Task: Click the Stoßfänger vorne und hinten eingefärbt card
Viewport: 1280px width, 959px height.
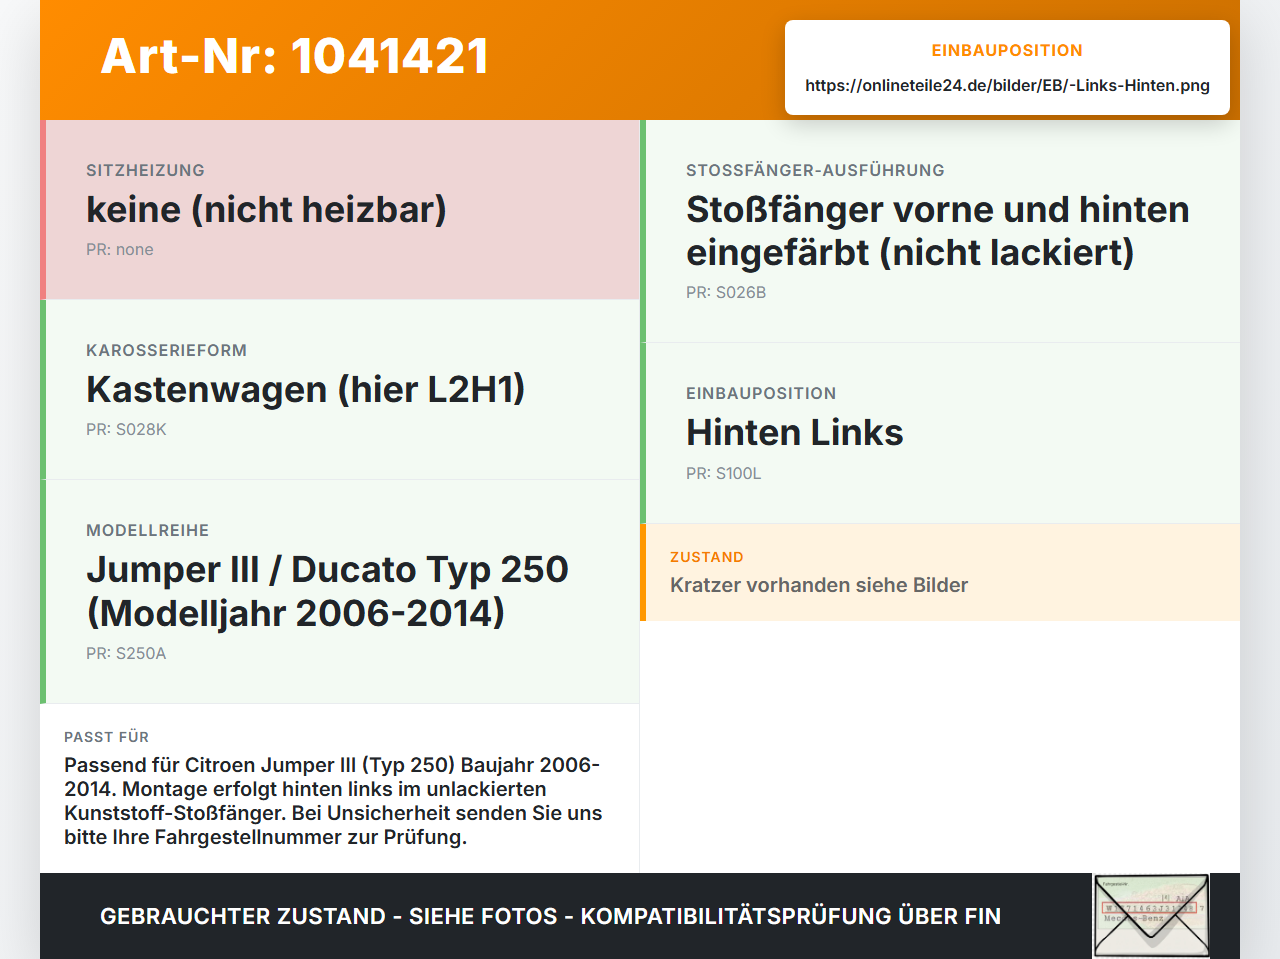Action: point(940,231)
